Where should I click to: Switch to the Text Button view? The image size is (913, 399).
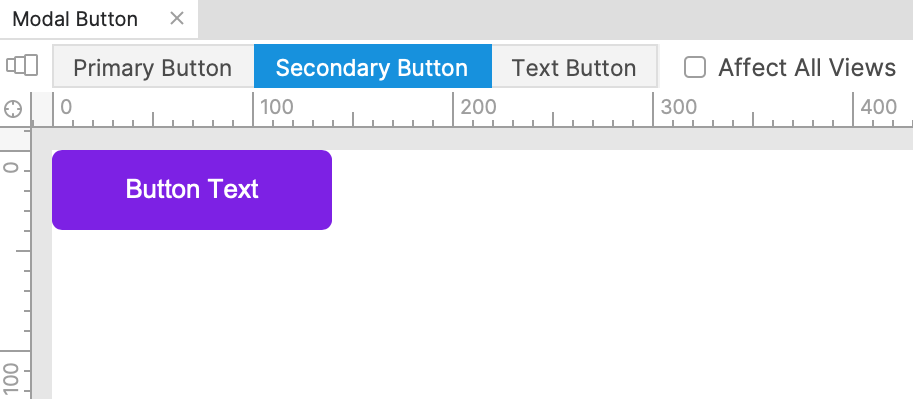tap(574, 66)
